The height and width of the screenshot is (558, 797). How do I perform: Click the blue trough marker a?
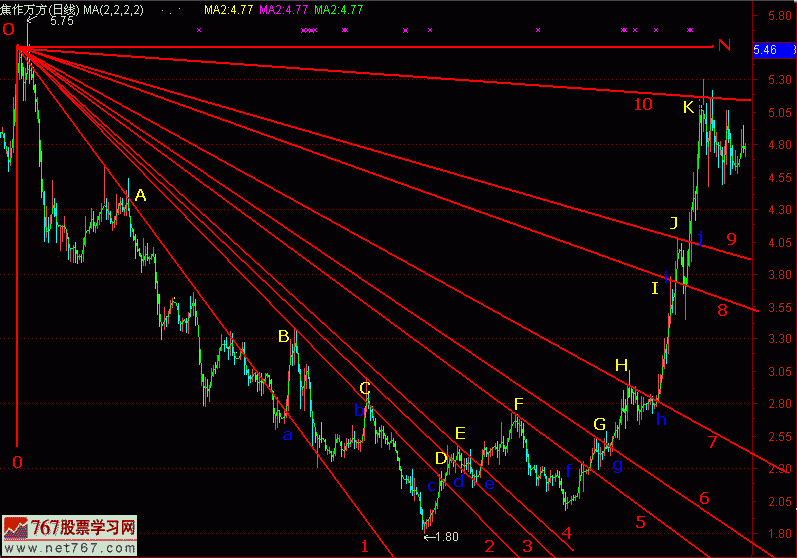287,435
